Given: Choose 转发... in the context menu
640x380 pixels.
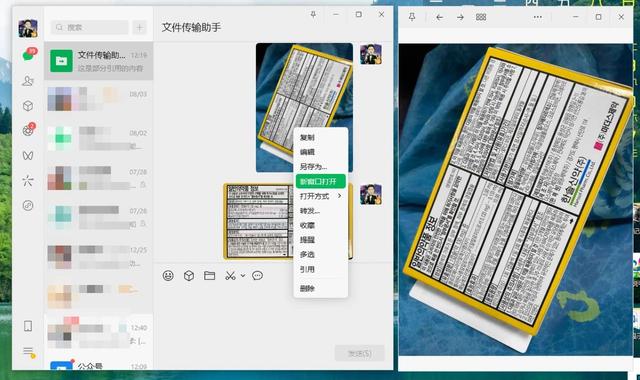Looking at the screenshot, I should (x=320, y=211).
